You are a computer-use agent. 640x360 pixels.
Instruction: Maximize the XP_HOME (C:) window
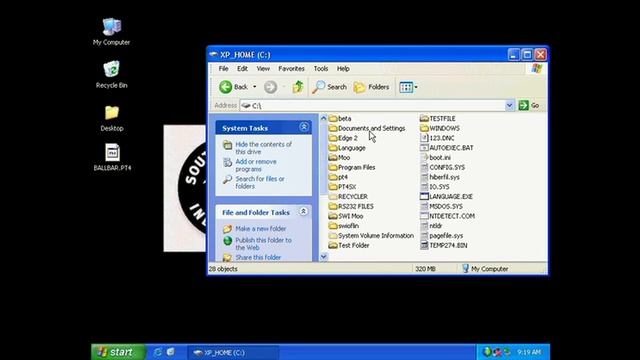click(527, 54)
